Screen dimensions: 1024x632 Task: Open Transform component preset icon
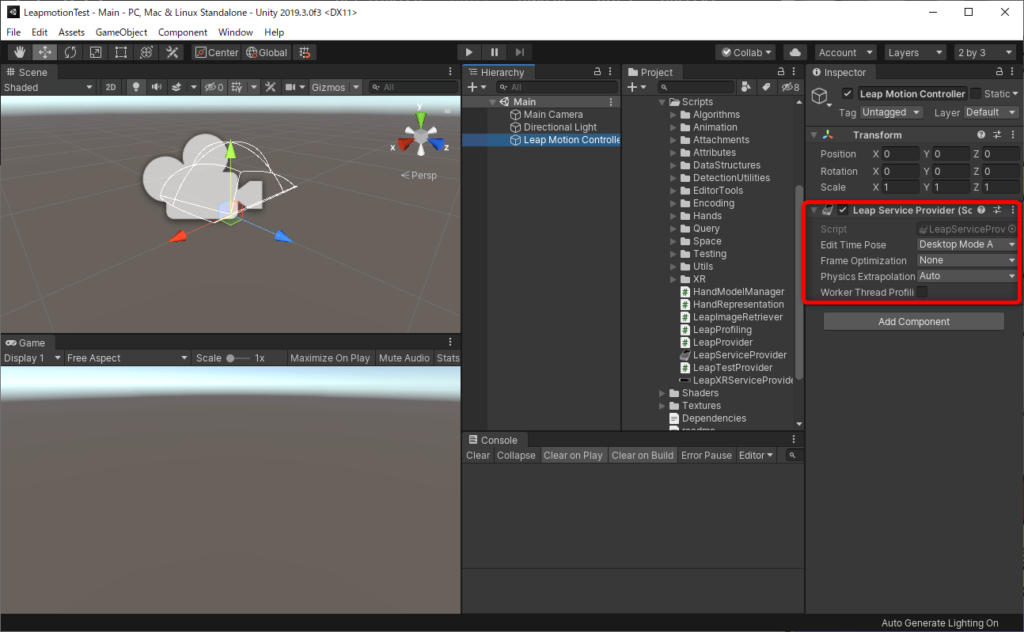[997, 134]
